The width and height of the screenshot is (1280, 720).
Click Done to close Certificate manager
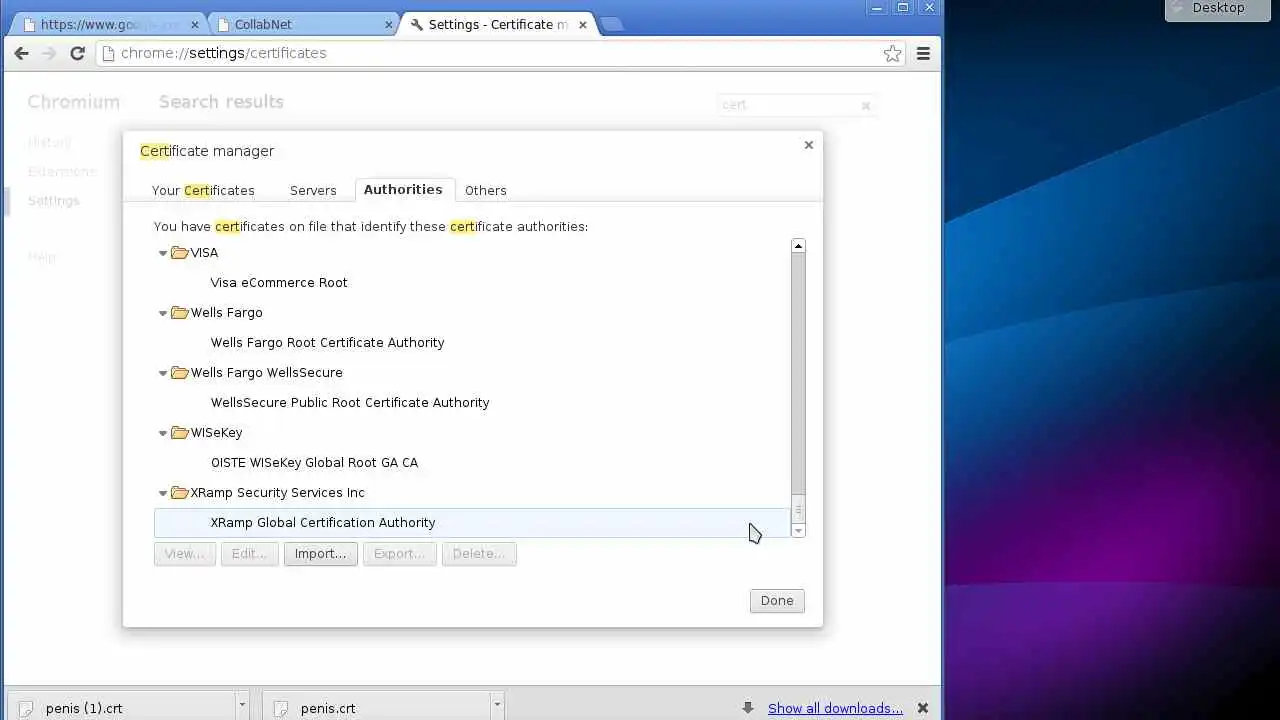(x=777, y=600)
